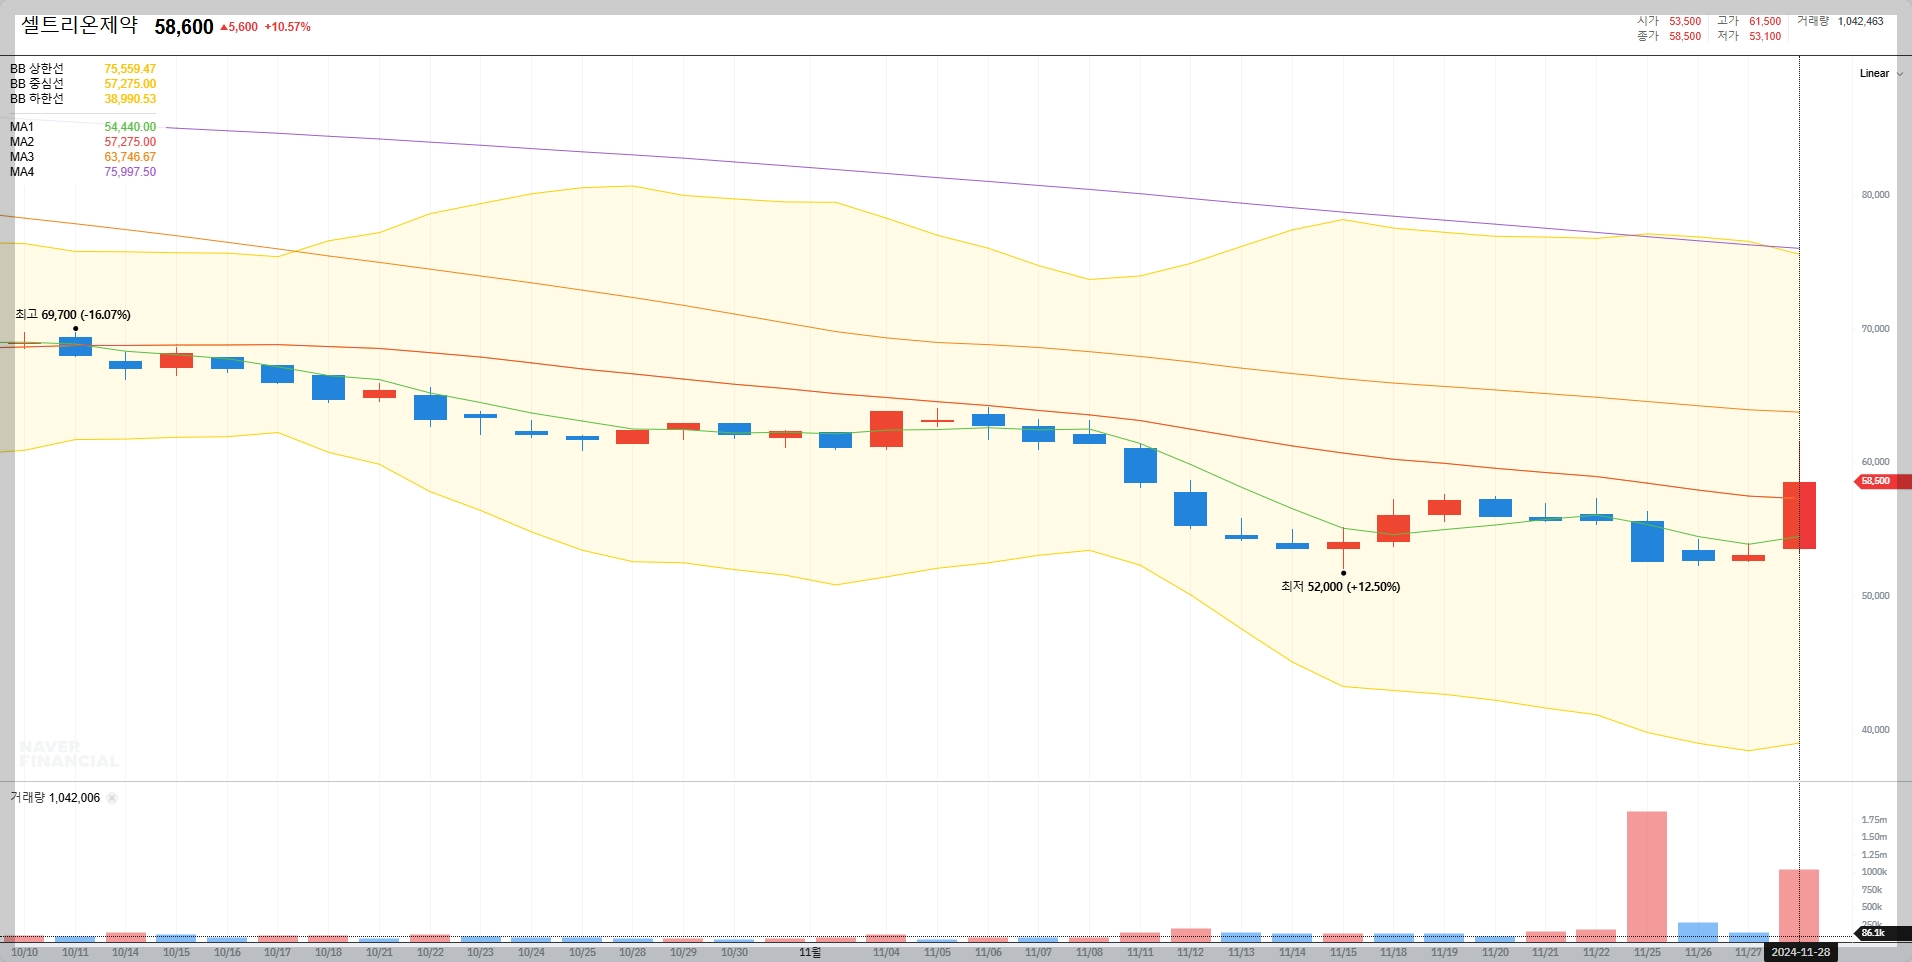Click the 70,000 price axis label
Viewport: 1912px width, 962px height.
(1875, 329)
